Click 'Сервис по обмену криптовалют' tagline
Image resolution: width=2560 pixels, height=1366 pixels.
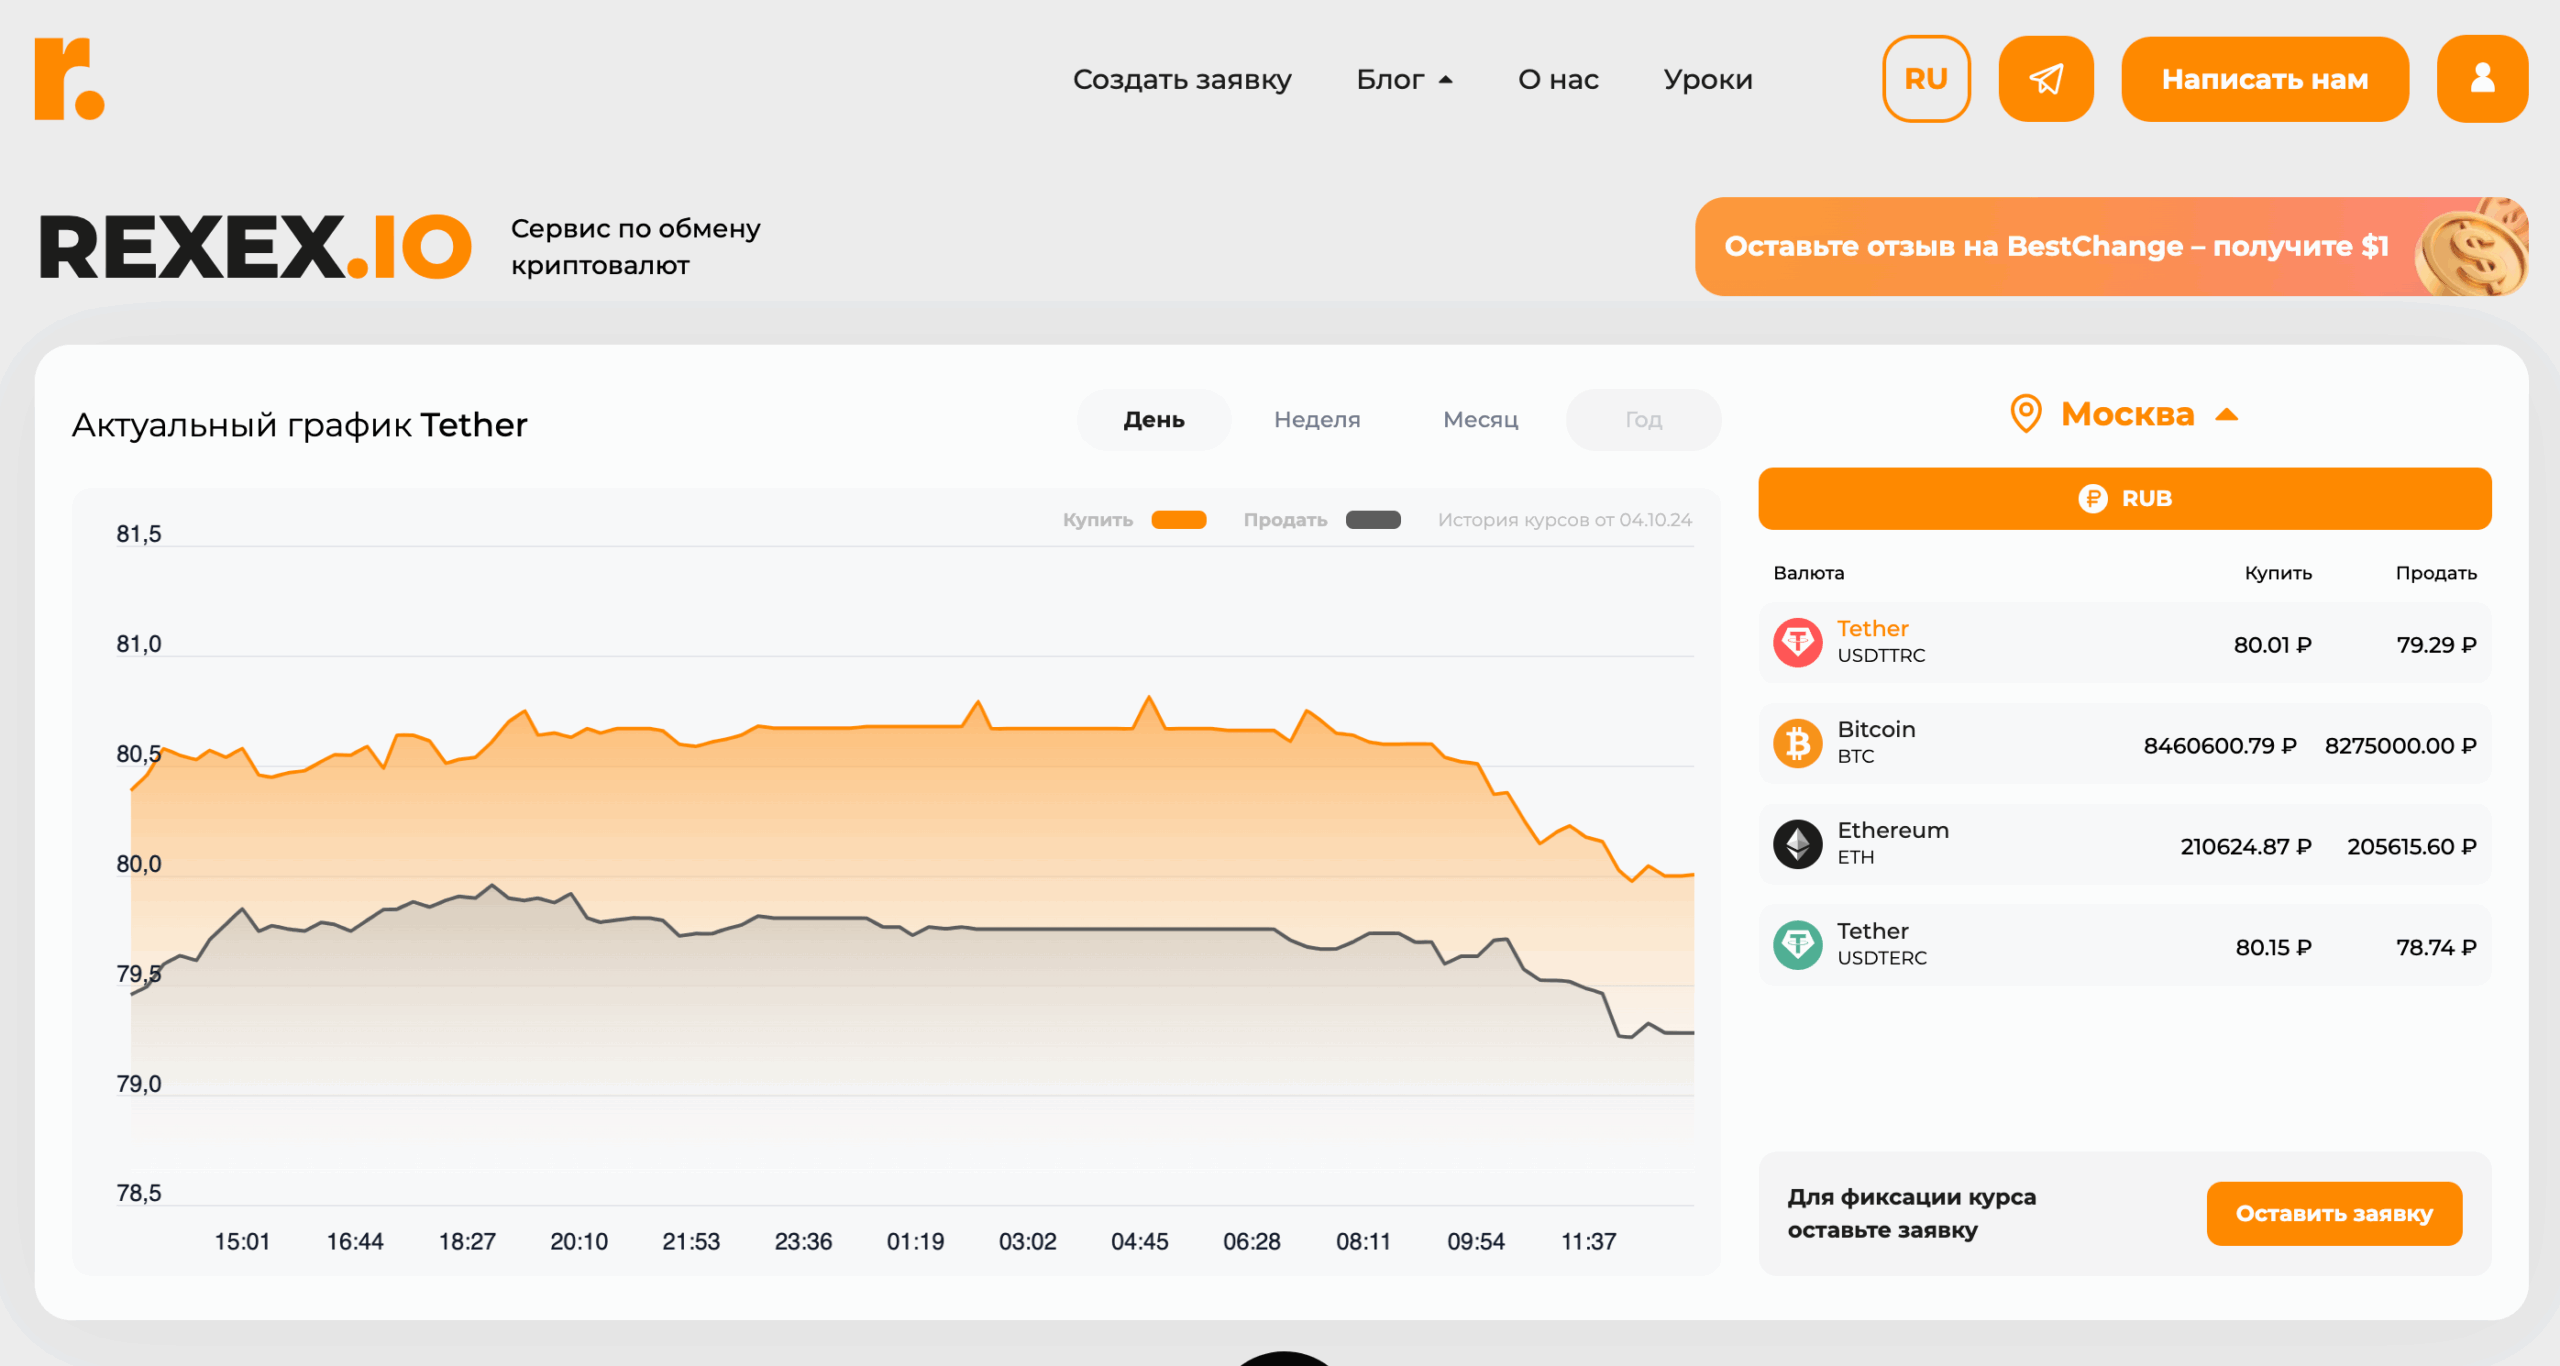pos(635,247)
